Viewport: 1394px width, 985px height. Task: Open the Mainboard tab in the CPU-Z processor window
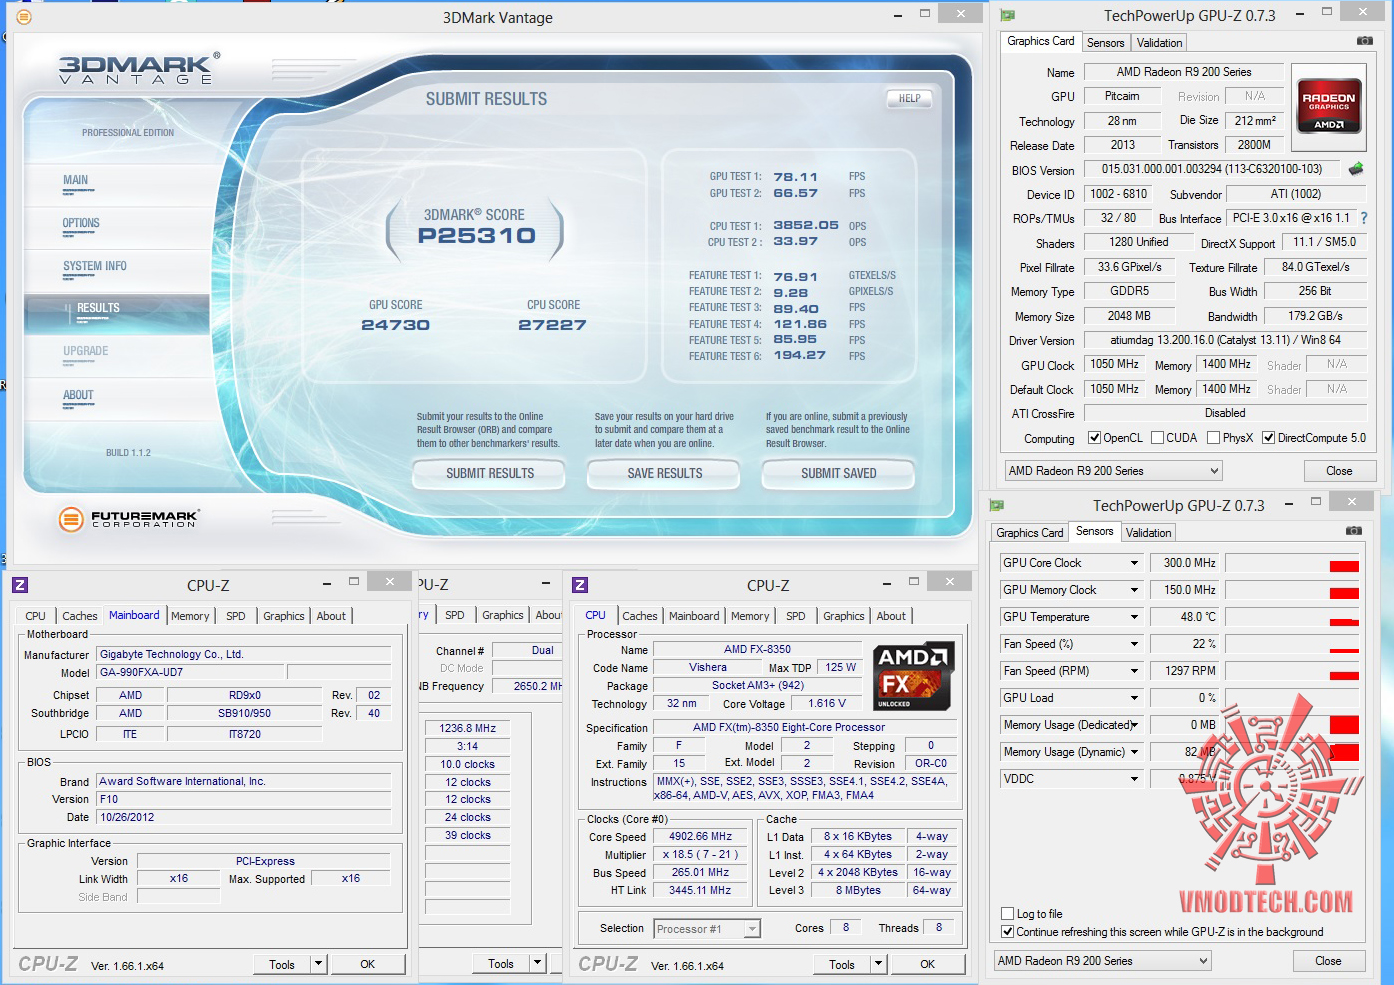pyautogui.click(x=694, y=616)
